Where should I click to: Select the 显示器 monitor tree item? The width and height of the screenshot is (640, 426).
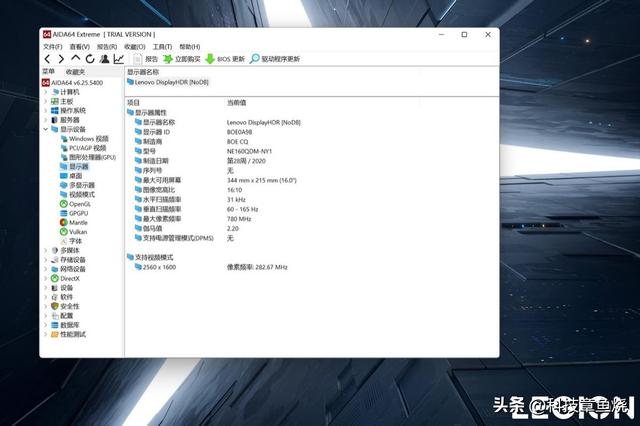tap(74, 166)
